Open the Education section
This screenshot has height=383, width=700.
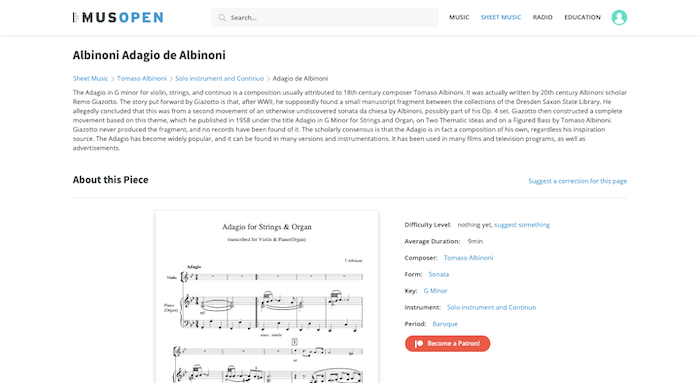582,17
